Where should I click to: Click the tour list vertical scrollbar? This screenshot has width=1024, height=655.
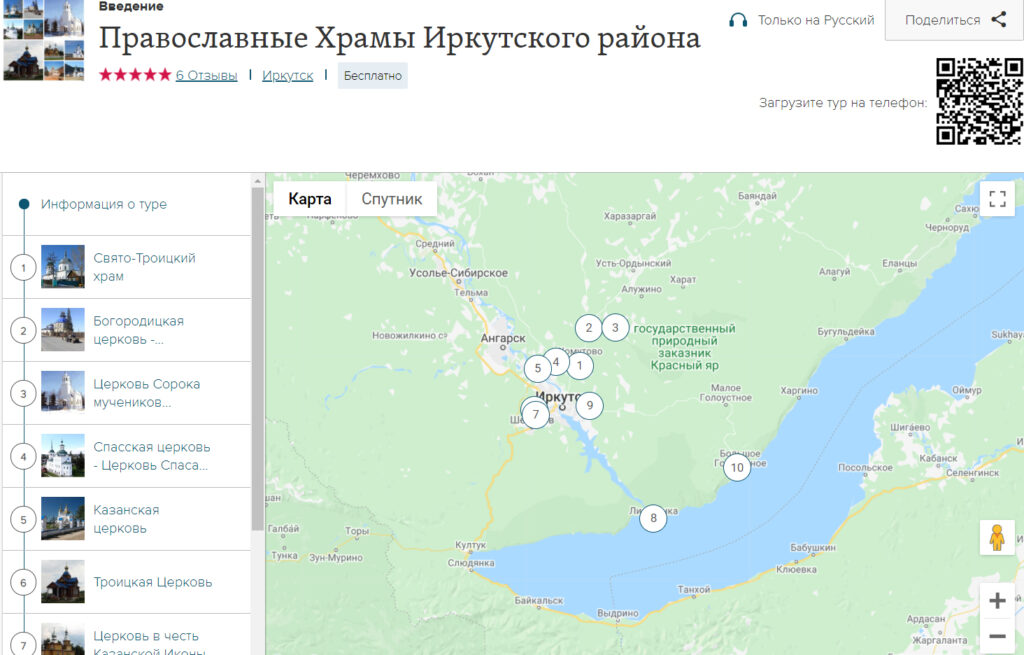click(x=258, y=360)
